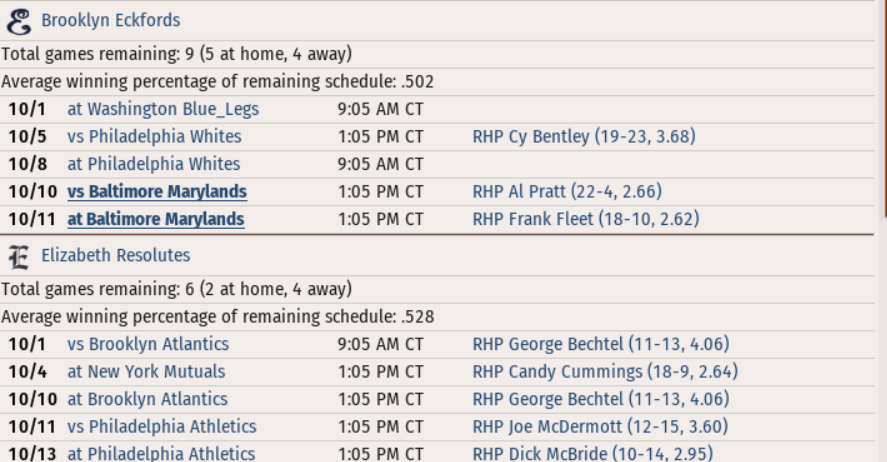Open the Brooklyn Eckfords team page link

point(111,20)
